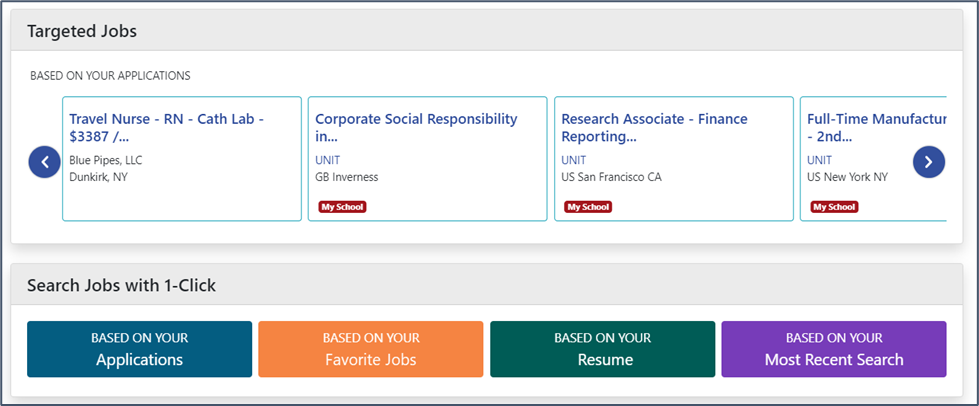This screenshot has width=979, height=406.
Task: Click UNIT employer link in Inverness card
Action: 328,161
